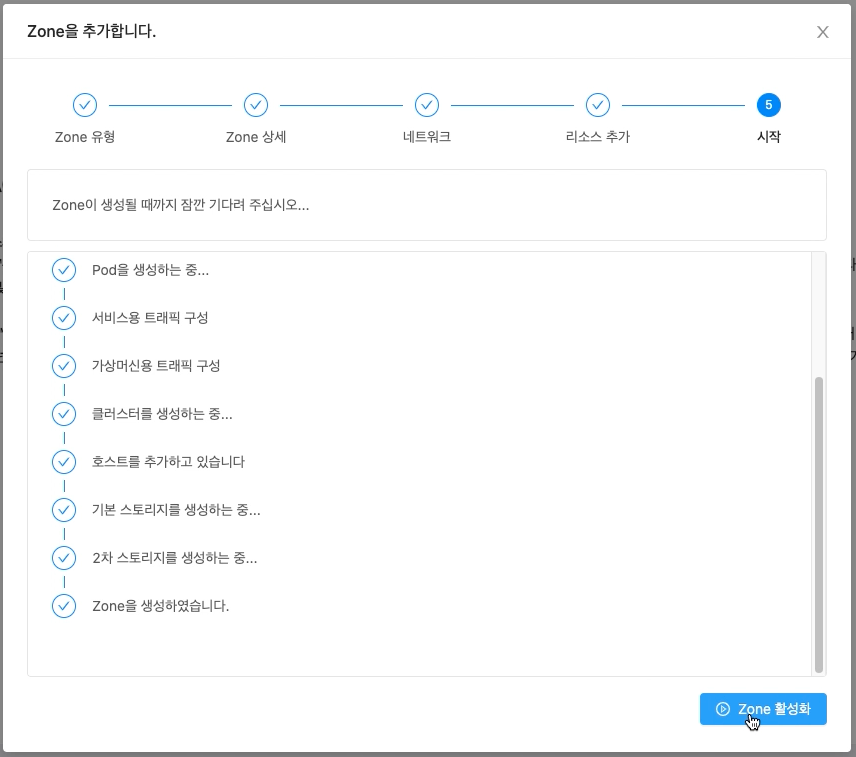Select the step 5 시작 circle indicator
The image size is (856, 757).
point(769,105)
